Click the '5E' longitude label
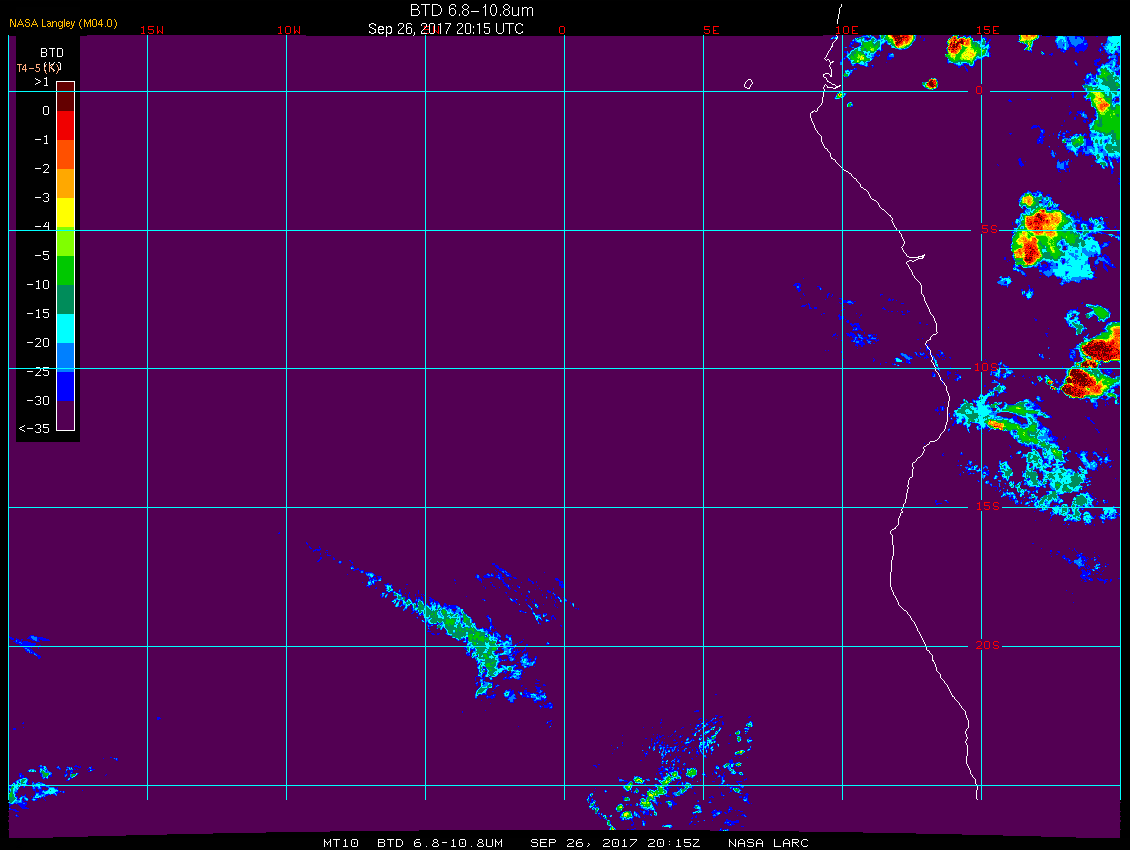 (x=711, y=30)
